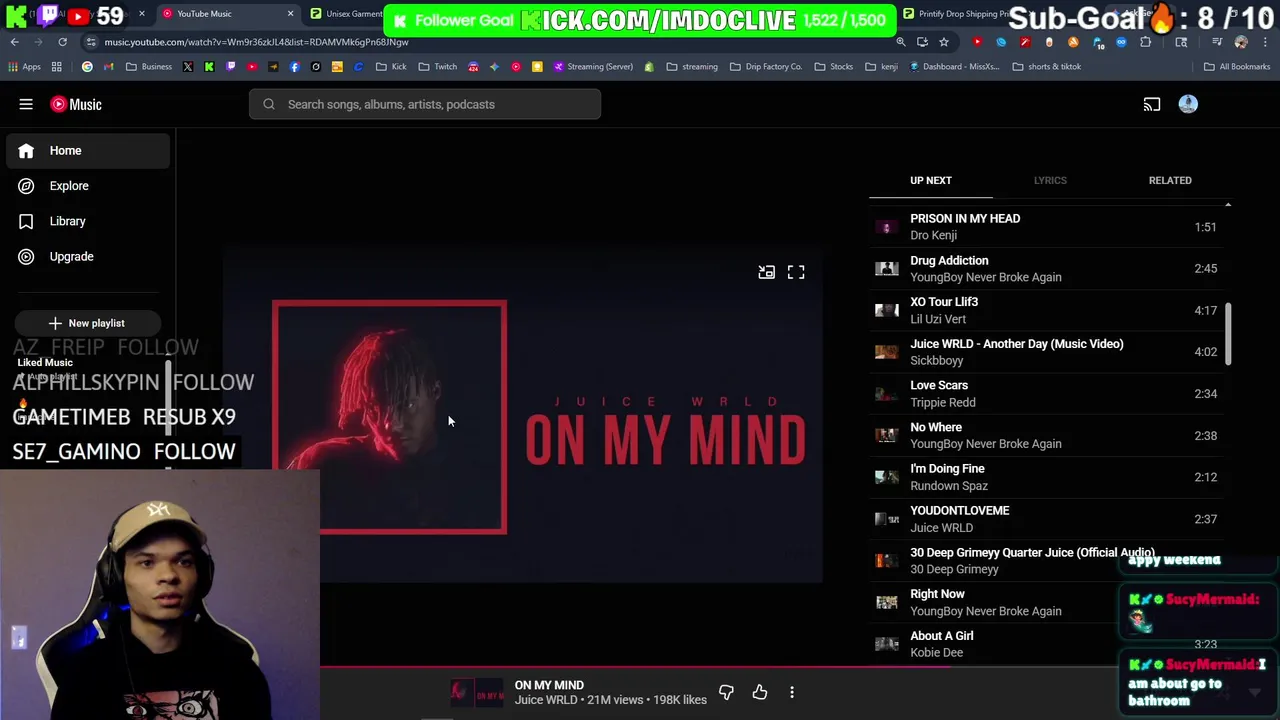
Task: Play PRISON IN MY HEAD from the queue
Action: click(x=1048, y=227)
